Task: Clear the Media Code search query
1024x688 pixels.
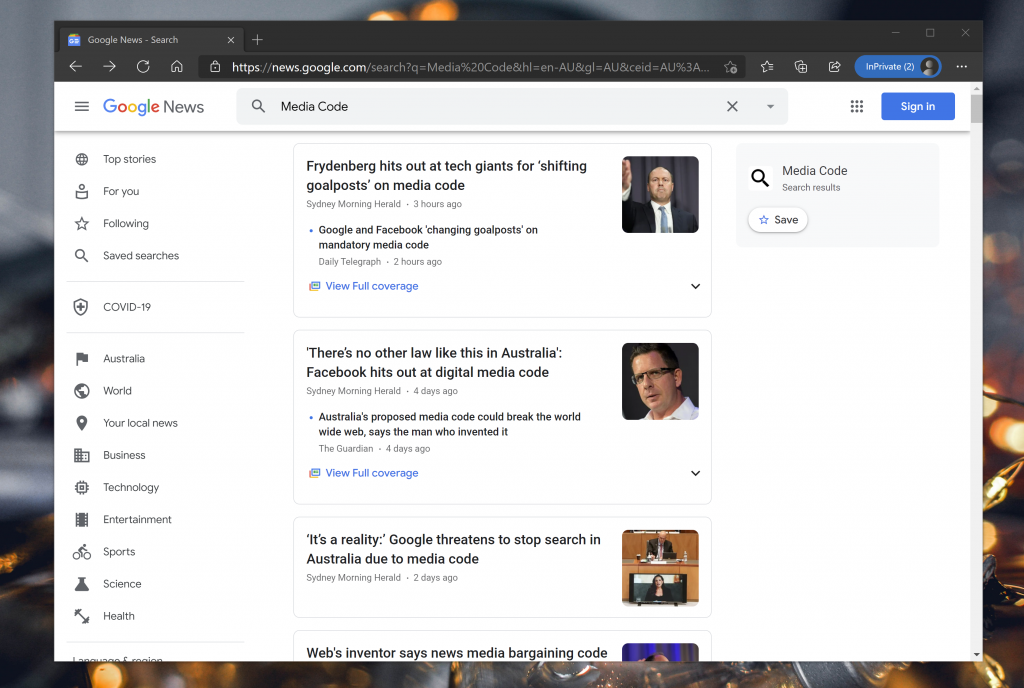Action: tap(732, 106)
